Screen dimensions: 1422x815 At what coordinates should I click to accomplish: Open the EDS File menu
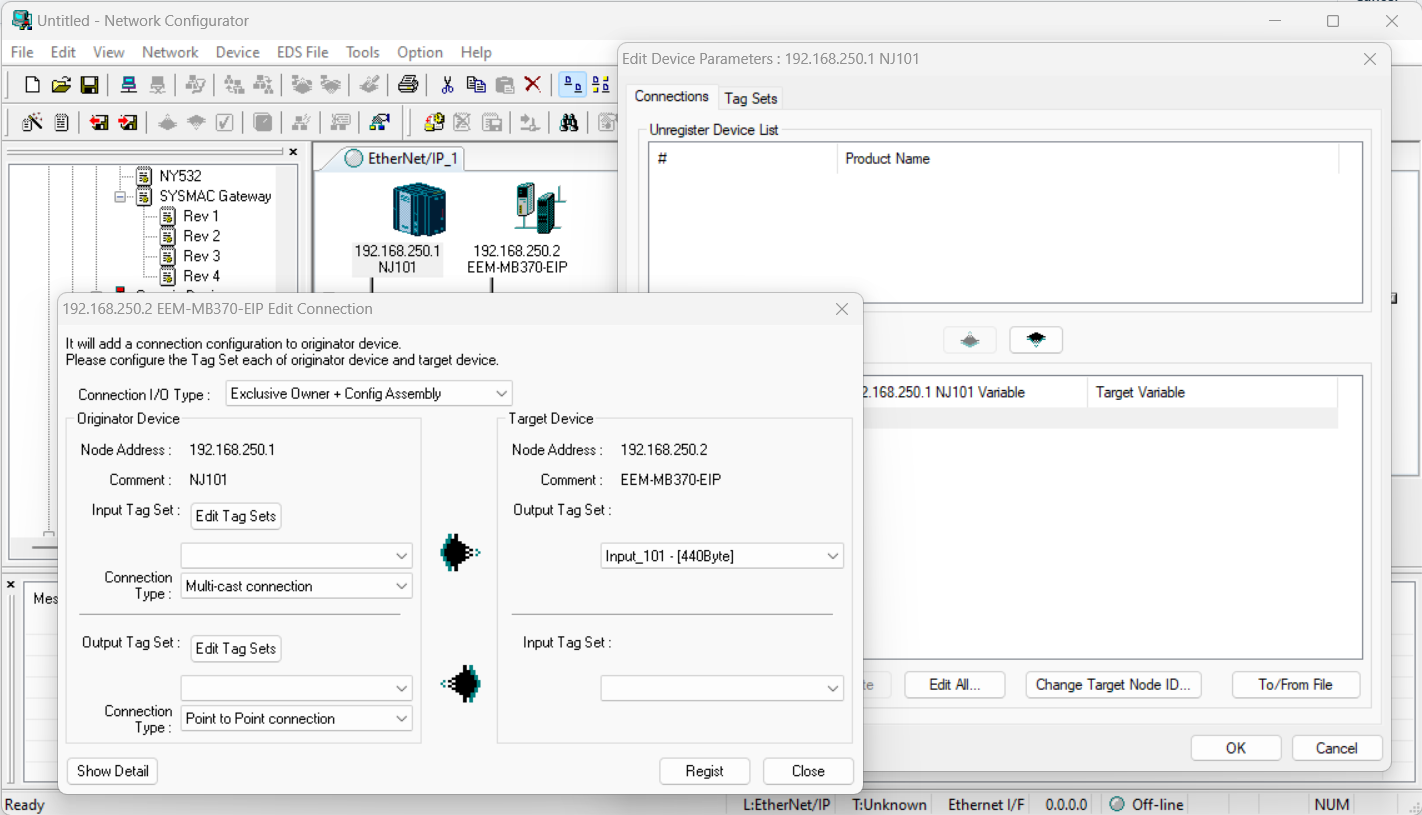(x=303, y=52)
